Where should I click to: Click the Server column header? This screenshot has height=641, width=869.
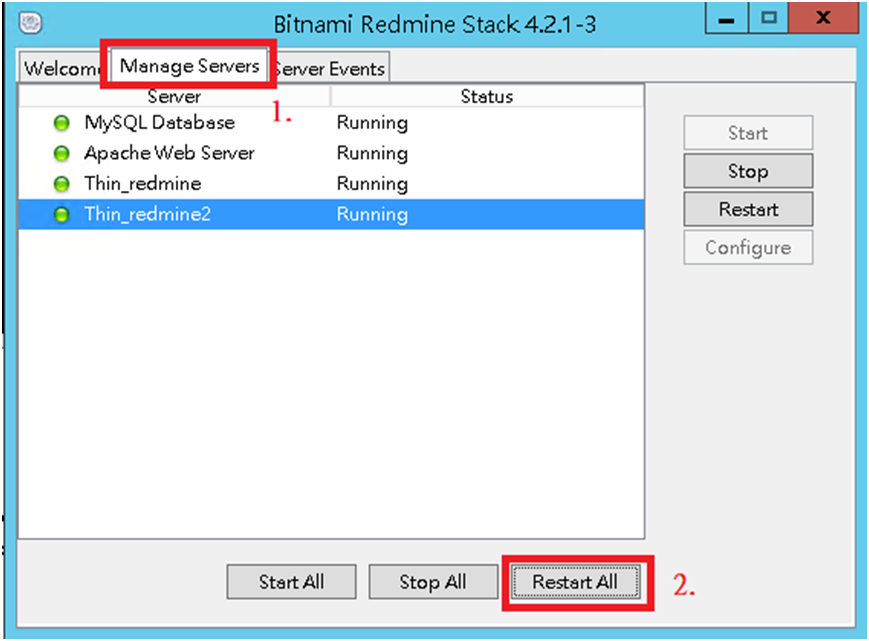coord(175,96)
